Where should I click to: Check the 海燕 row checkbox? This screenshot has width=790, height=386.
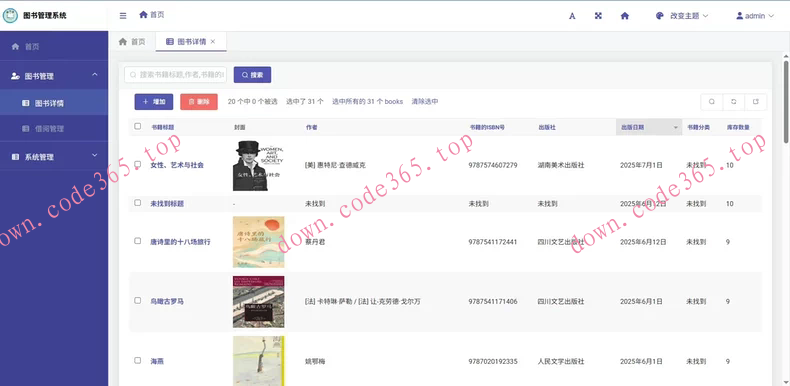coord(138,360)
